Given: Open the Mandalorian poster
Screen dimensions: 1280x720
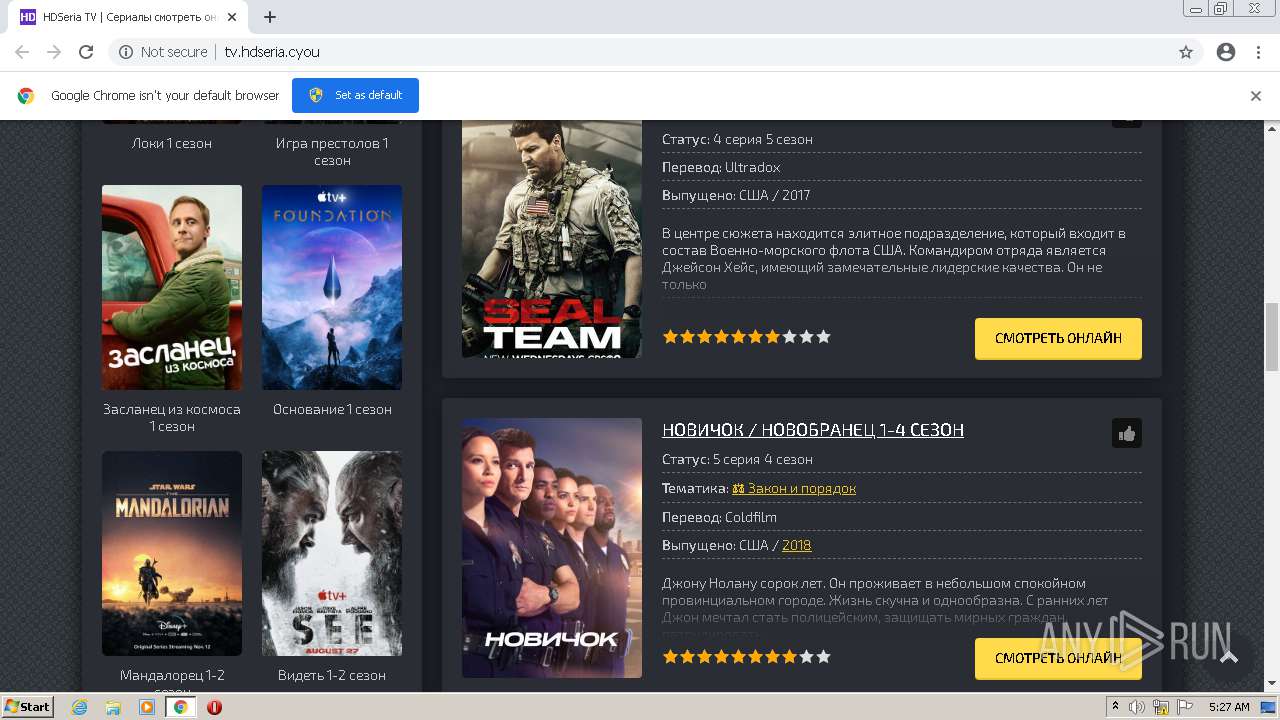Looking at the screenshot, I should [172, 553].
